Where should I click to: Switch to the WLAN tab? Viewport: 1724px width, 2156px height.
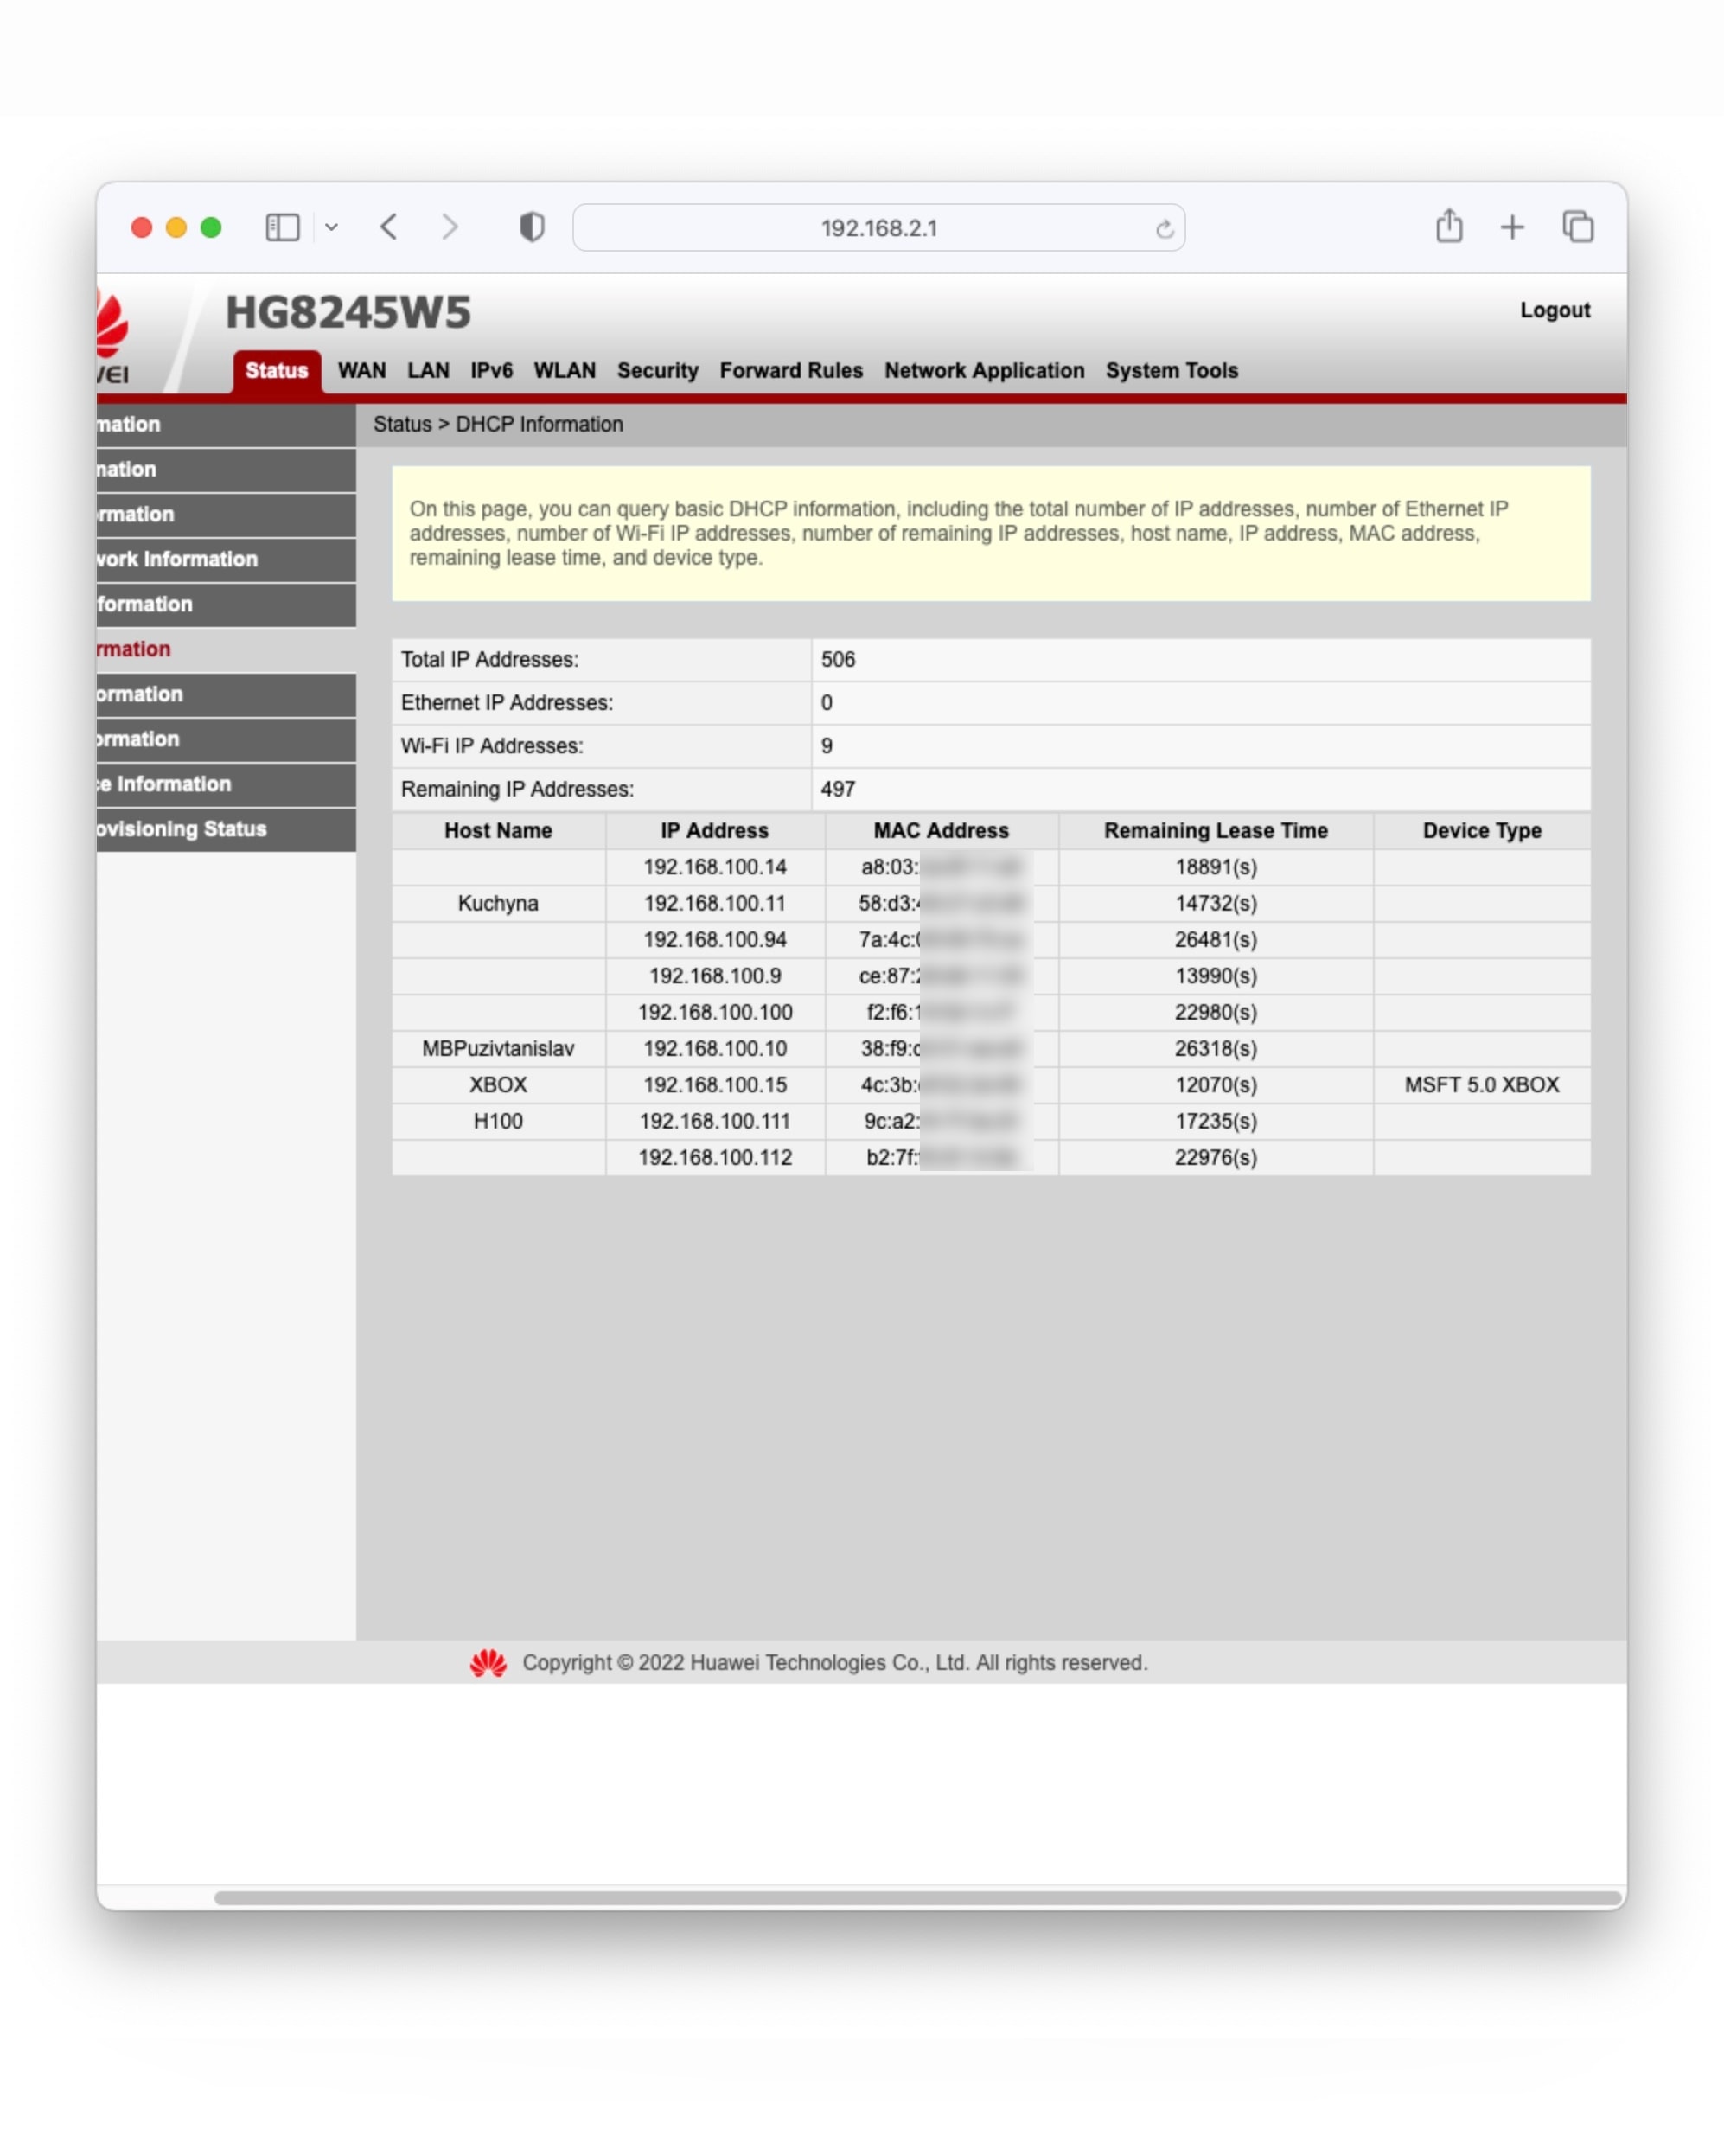pyautogui.click(x=564, y=371)
